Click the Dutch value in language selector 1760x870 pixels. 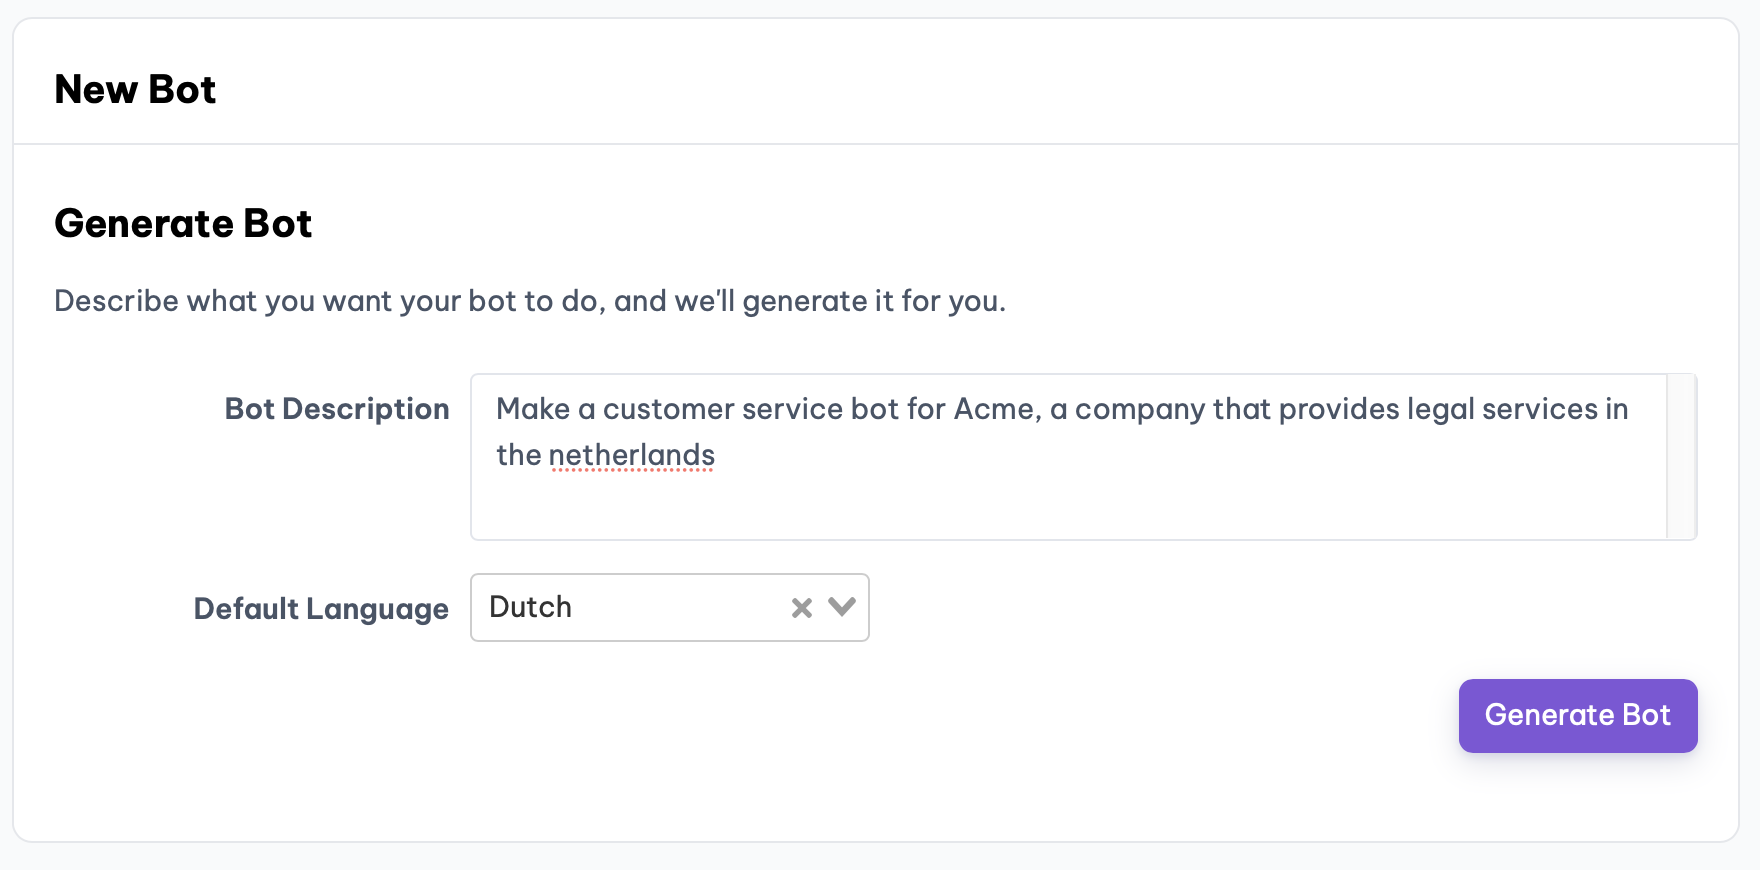(x=531, y=607)
